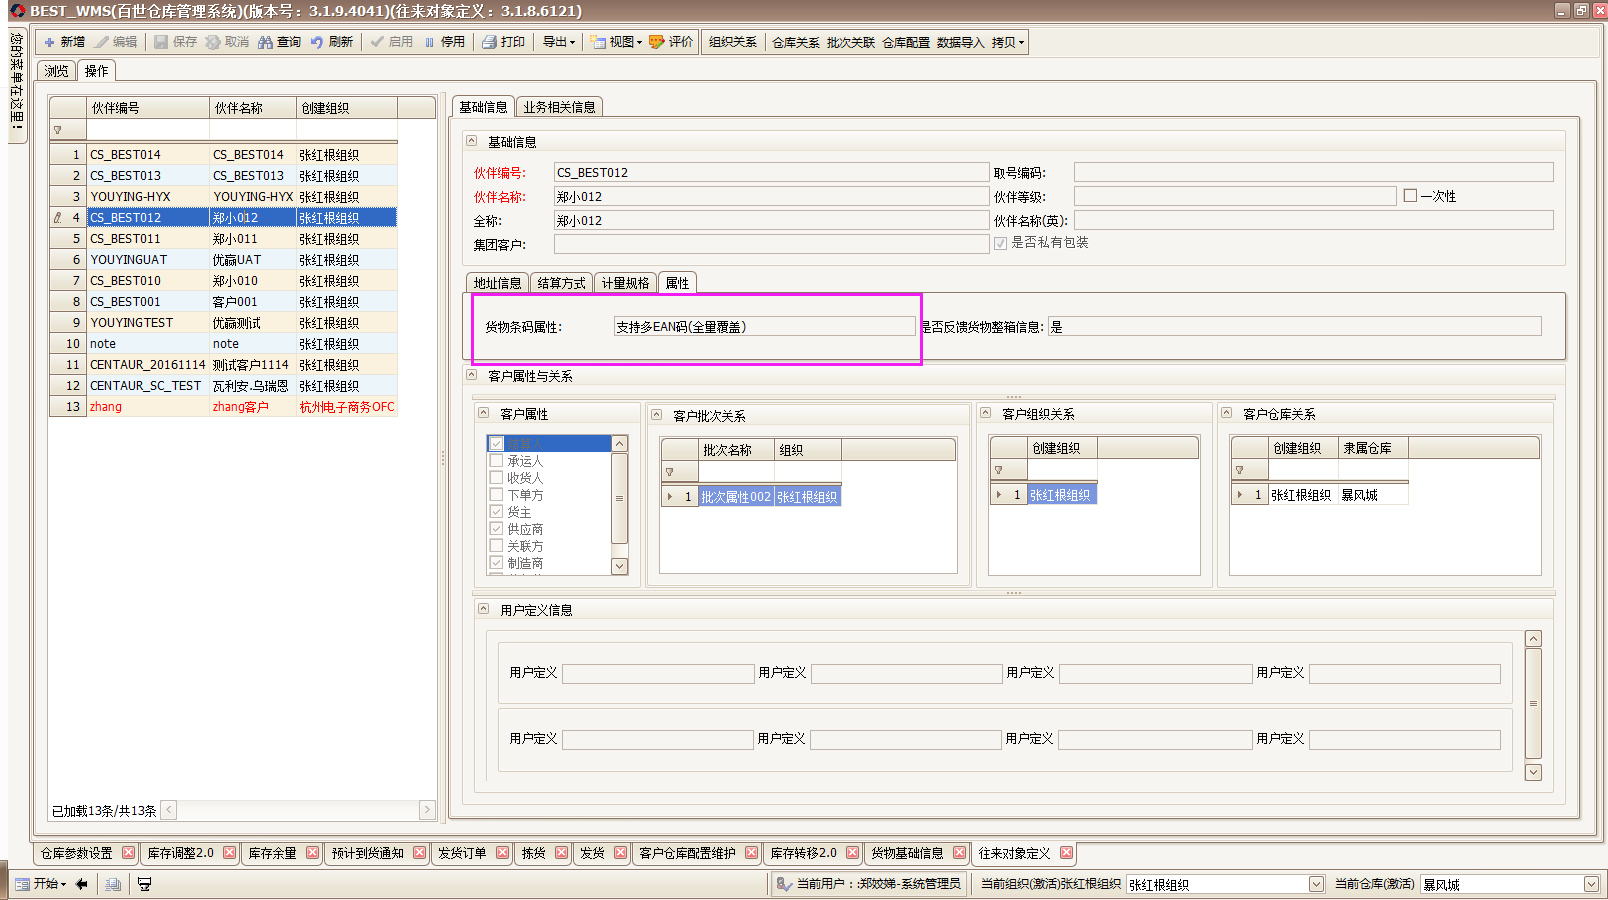Check the 收货人 checkbox

click(496, 478)
